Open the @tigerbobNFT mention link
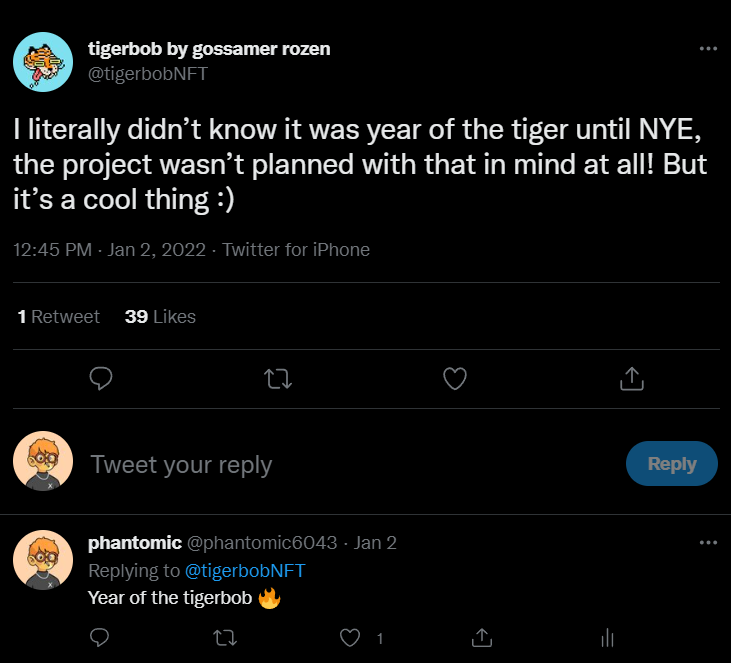 tap(245, 571)
